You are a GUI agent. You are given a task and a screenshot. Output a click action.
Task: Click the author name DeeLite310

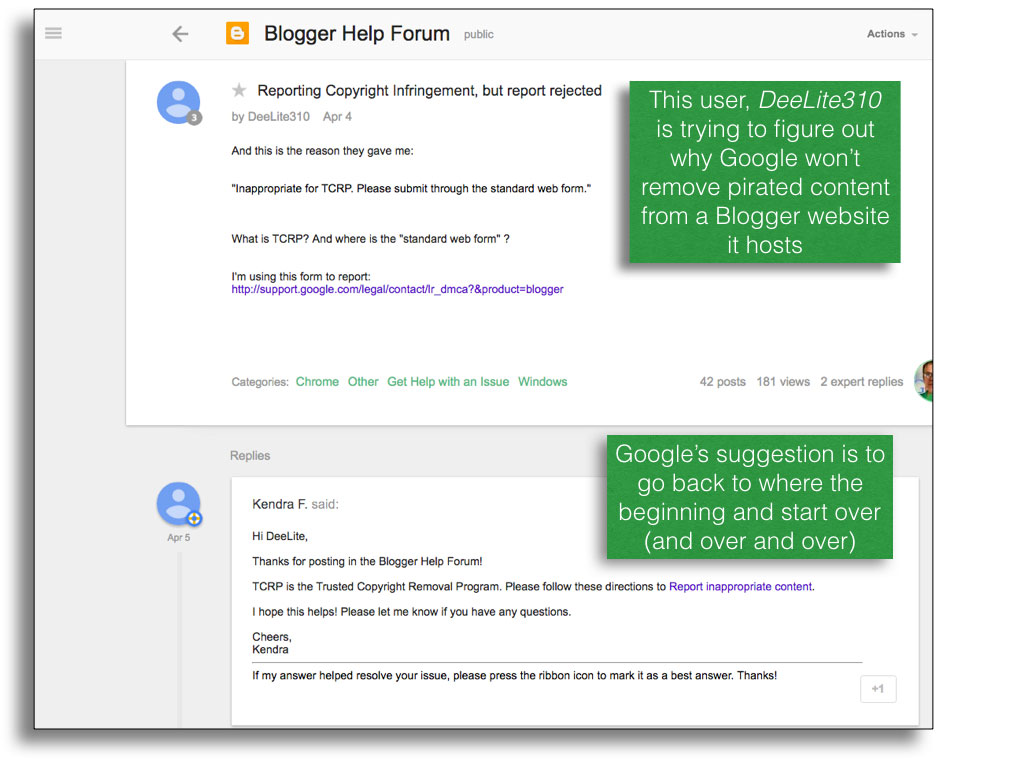[x=279, y=117]
